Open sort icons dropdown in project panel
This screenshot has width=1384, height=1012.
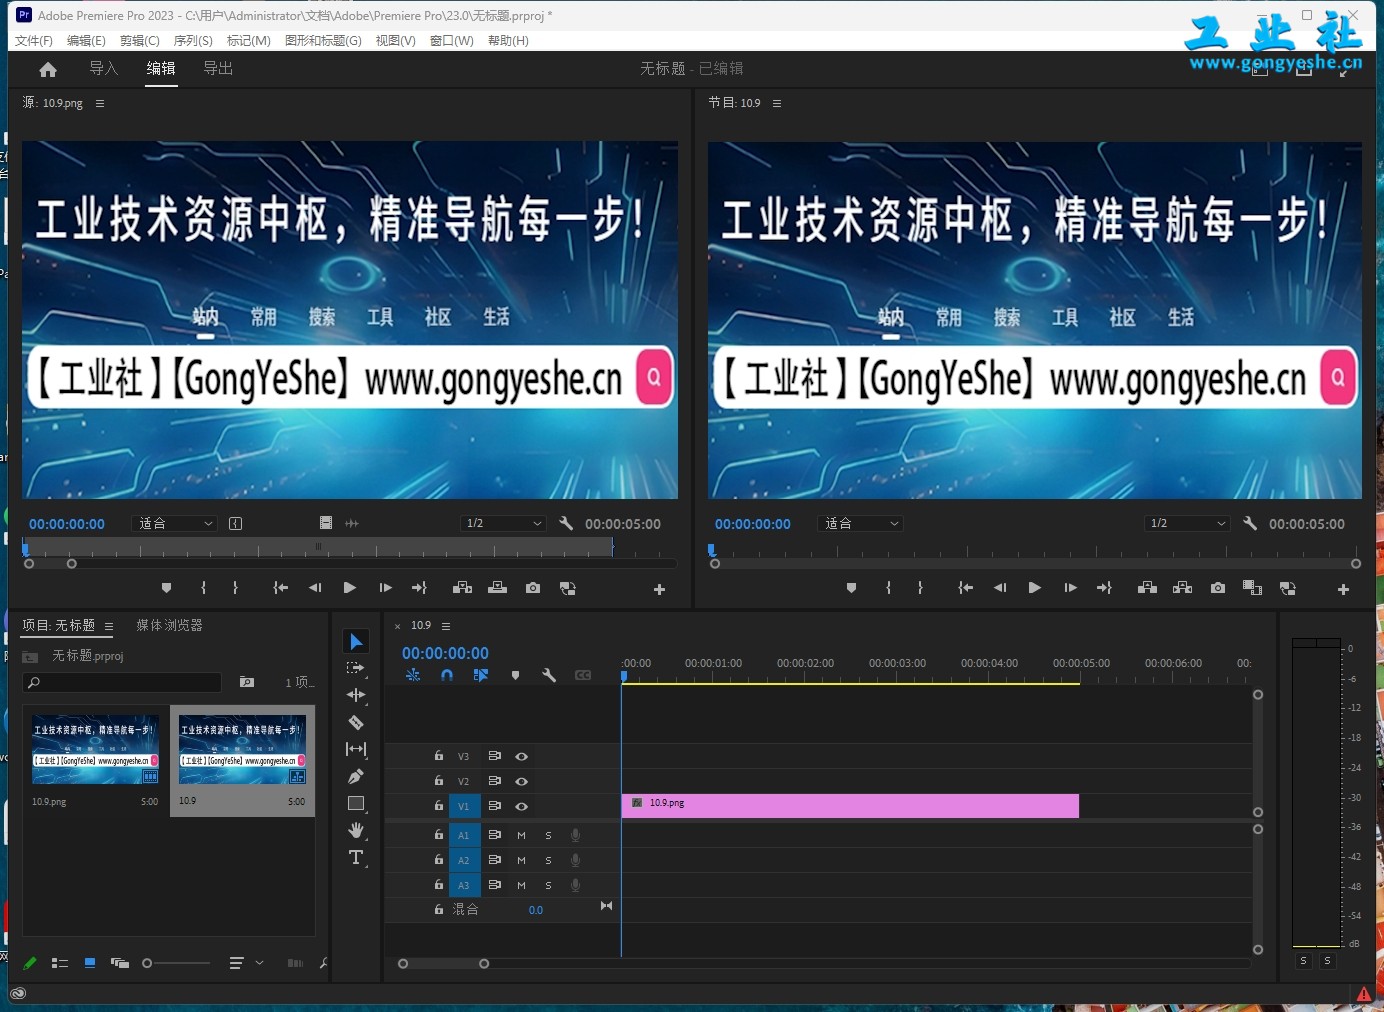pyautogui.click(x=245, y=963)
